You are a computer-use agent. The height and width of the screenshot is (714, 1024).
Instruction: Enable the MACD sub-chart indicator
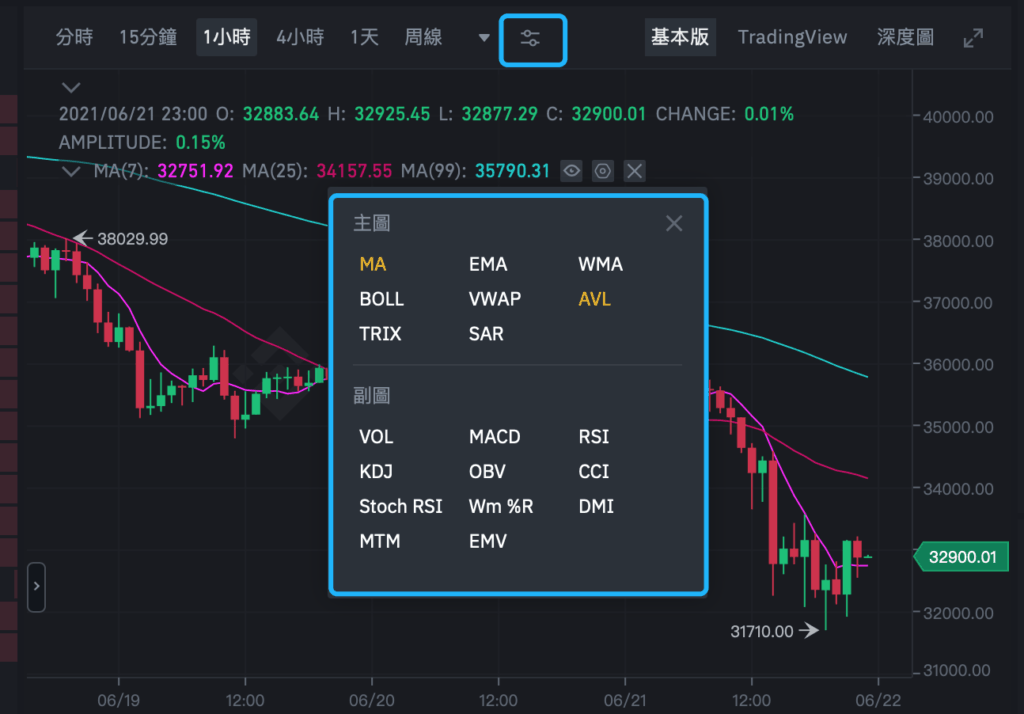[x=495, y=437]
